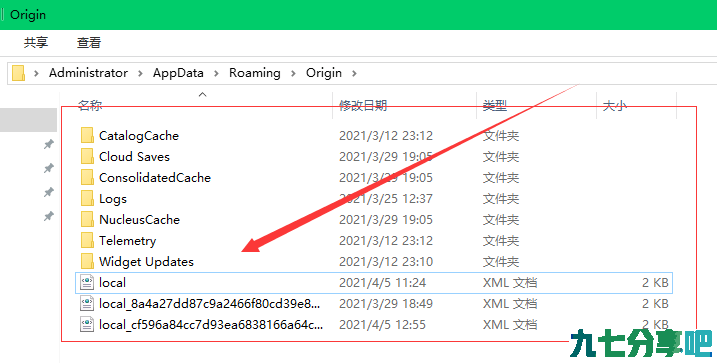Sort by the 修改日期 column header
The width and height of the screenshot is (717, 363).
pyautogui.click(x=363, y=106)
